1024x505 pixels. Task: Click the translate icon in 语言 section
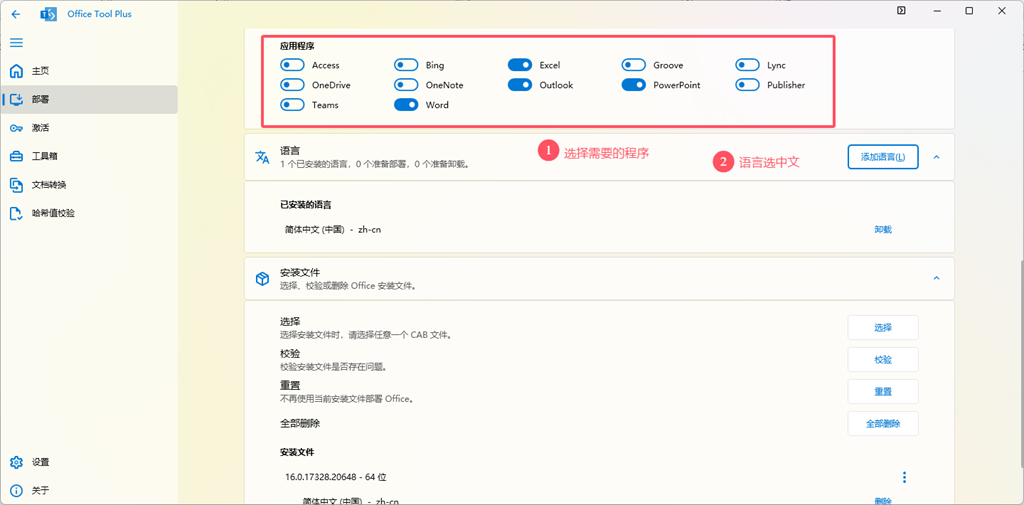click(x=262, y=157)
